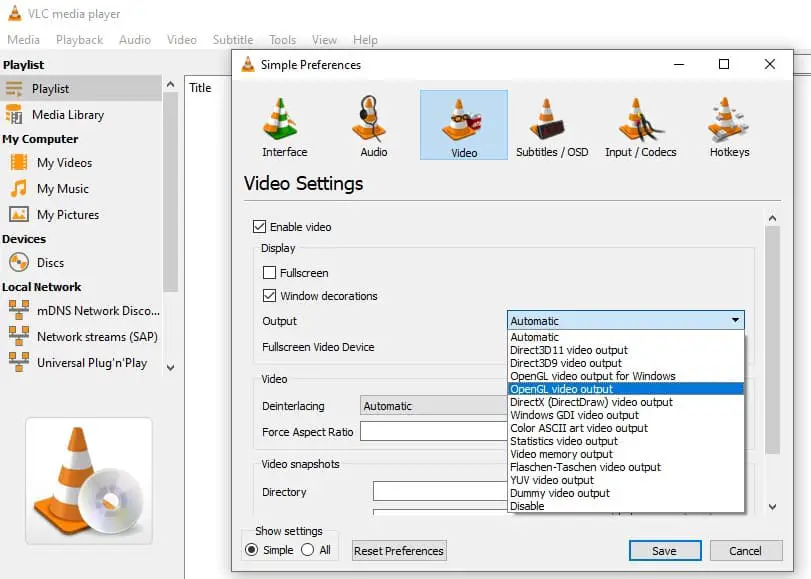Select the My Music icon

pyautogui.click(x=18, y=189)
